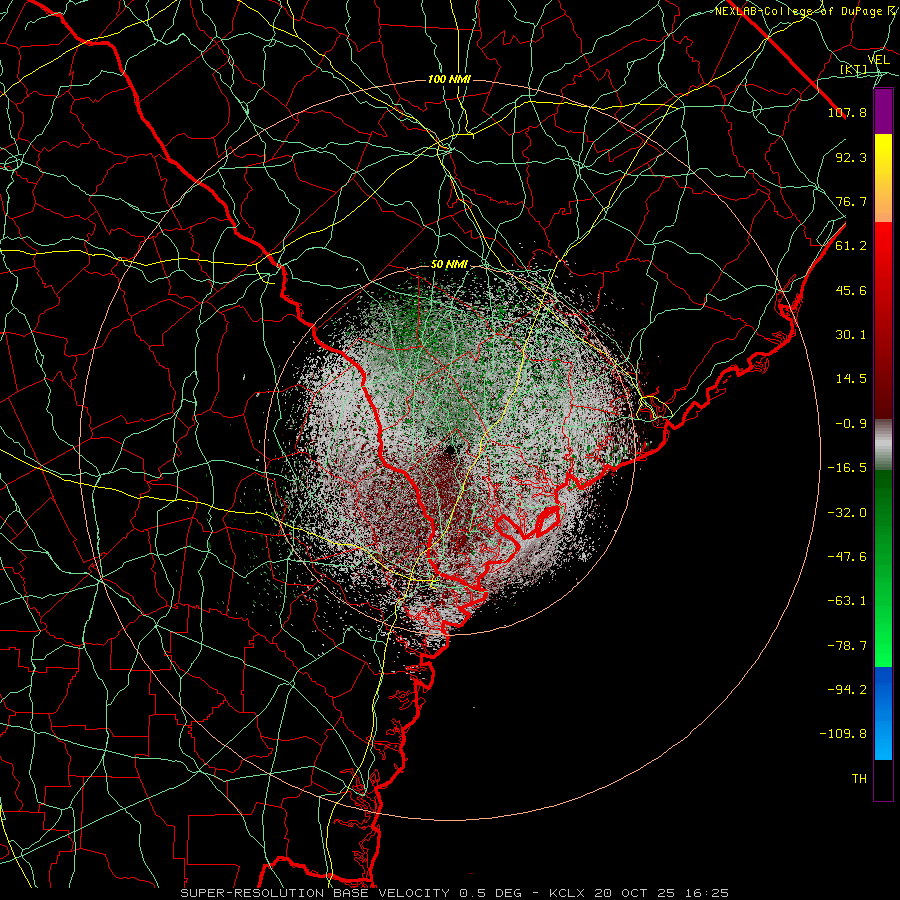Click the 61.2 value on velocity scale
The width and height of the screenshot is (900, 900).
click(x=851, y=246)
